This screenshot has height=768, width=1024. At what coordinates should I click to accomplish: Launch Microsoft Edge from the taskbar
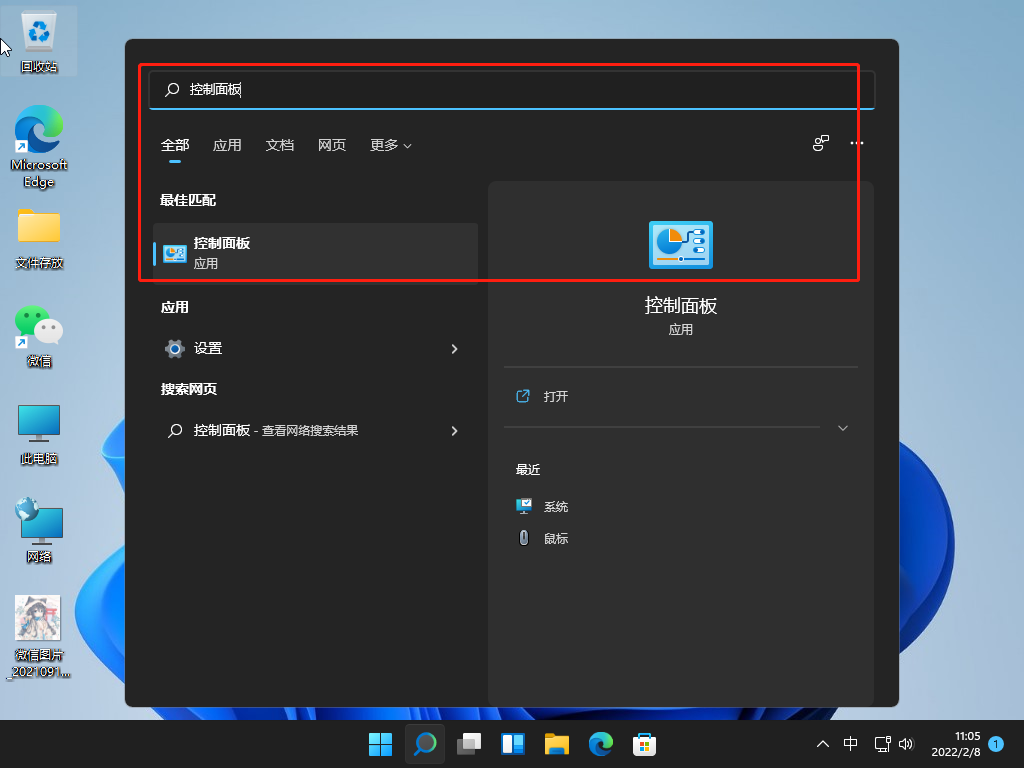pyautogui.click(x=600, y=744)
